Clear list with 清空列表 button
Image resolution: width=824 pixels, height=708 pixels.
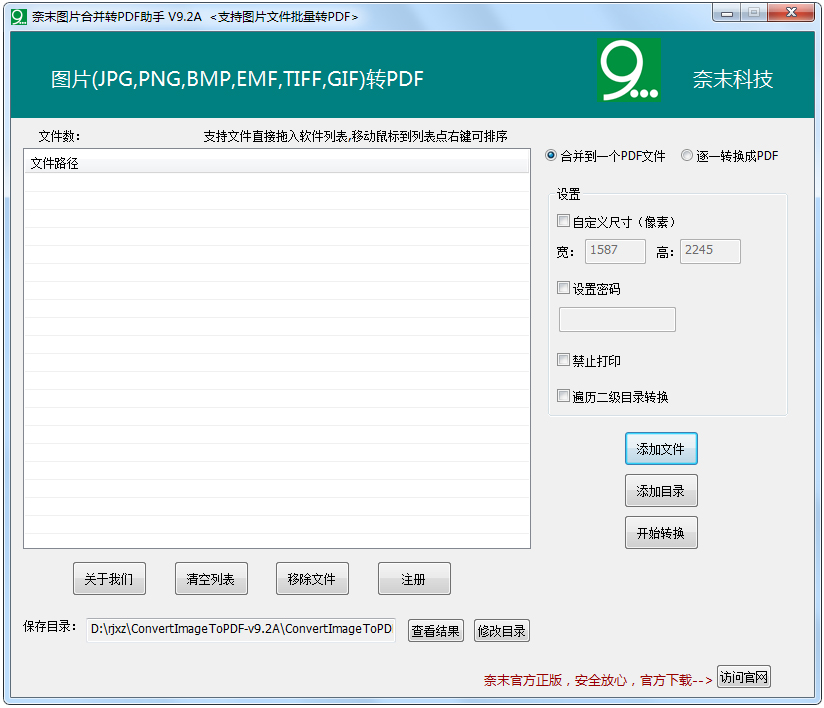(211, 579)
